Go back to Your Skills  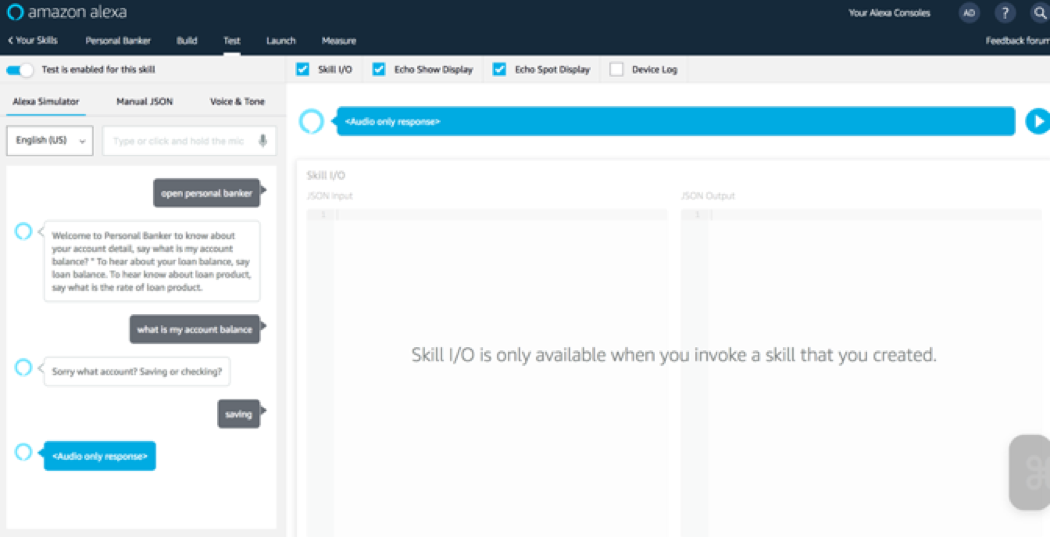[32, 40]
